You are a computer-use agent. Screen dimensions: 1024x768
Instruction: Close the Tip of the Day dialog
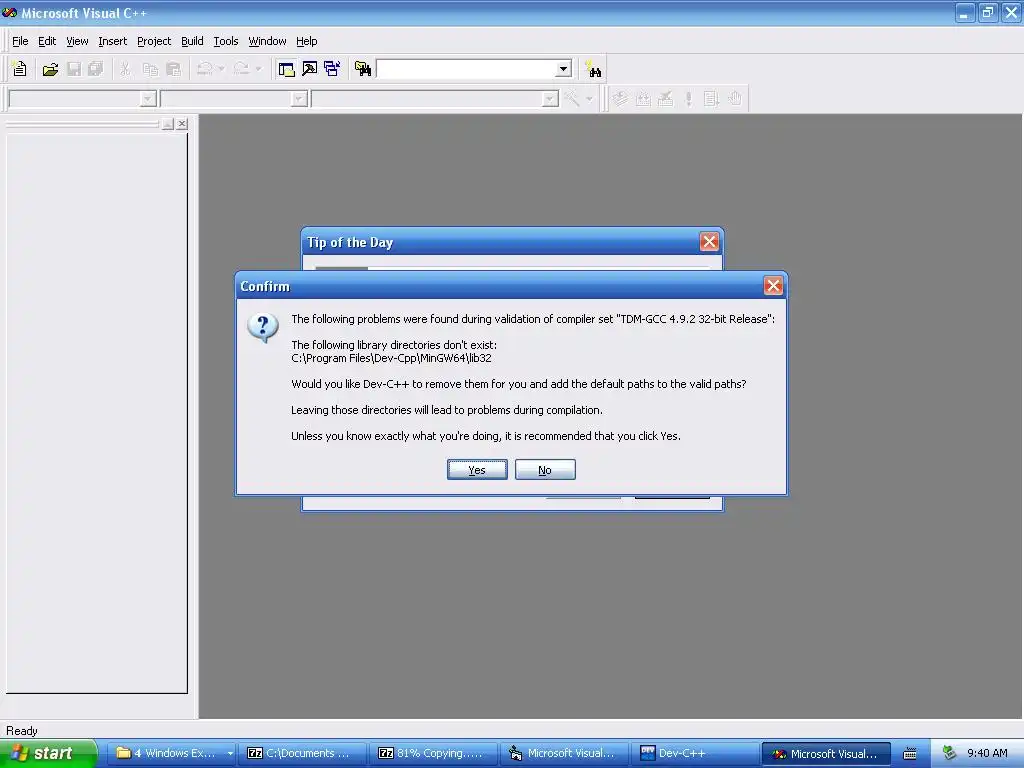pos(709,242)
